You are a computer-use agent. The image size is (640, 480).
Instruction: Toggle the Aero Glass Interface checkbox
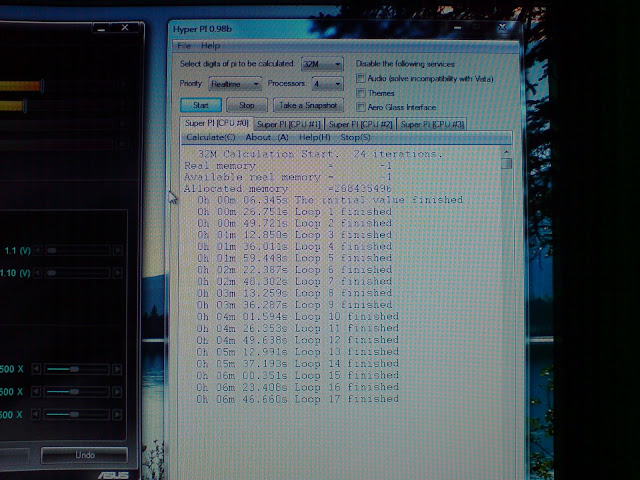360,107
